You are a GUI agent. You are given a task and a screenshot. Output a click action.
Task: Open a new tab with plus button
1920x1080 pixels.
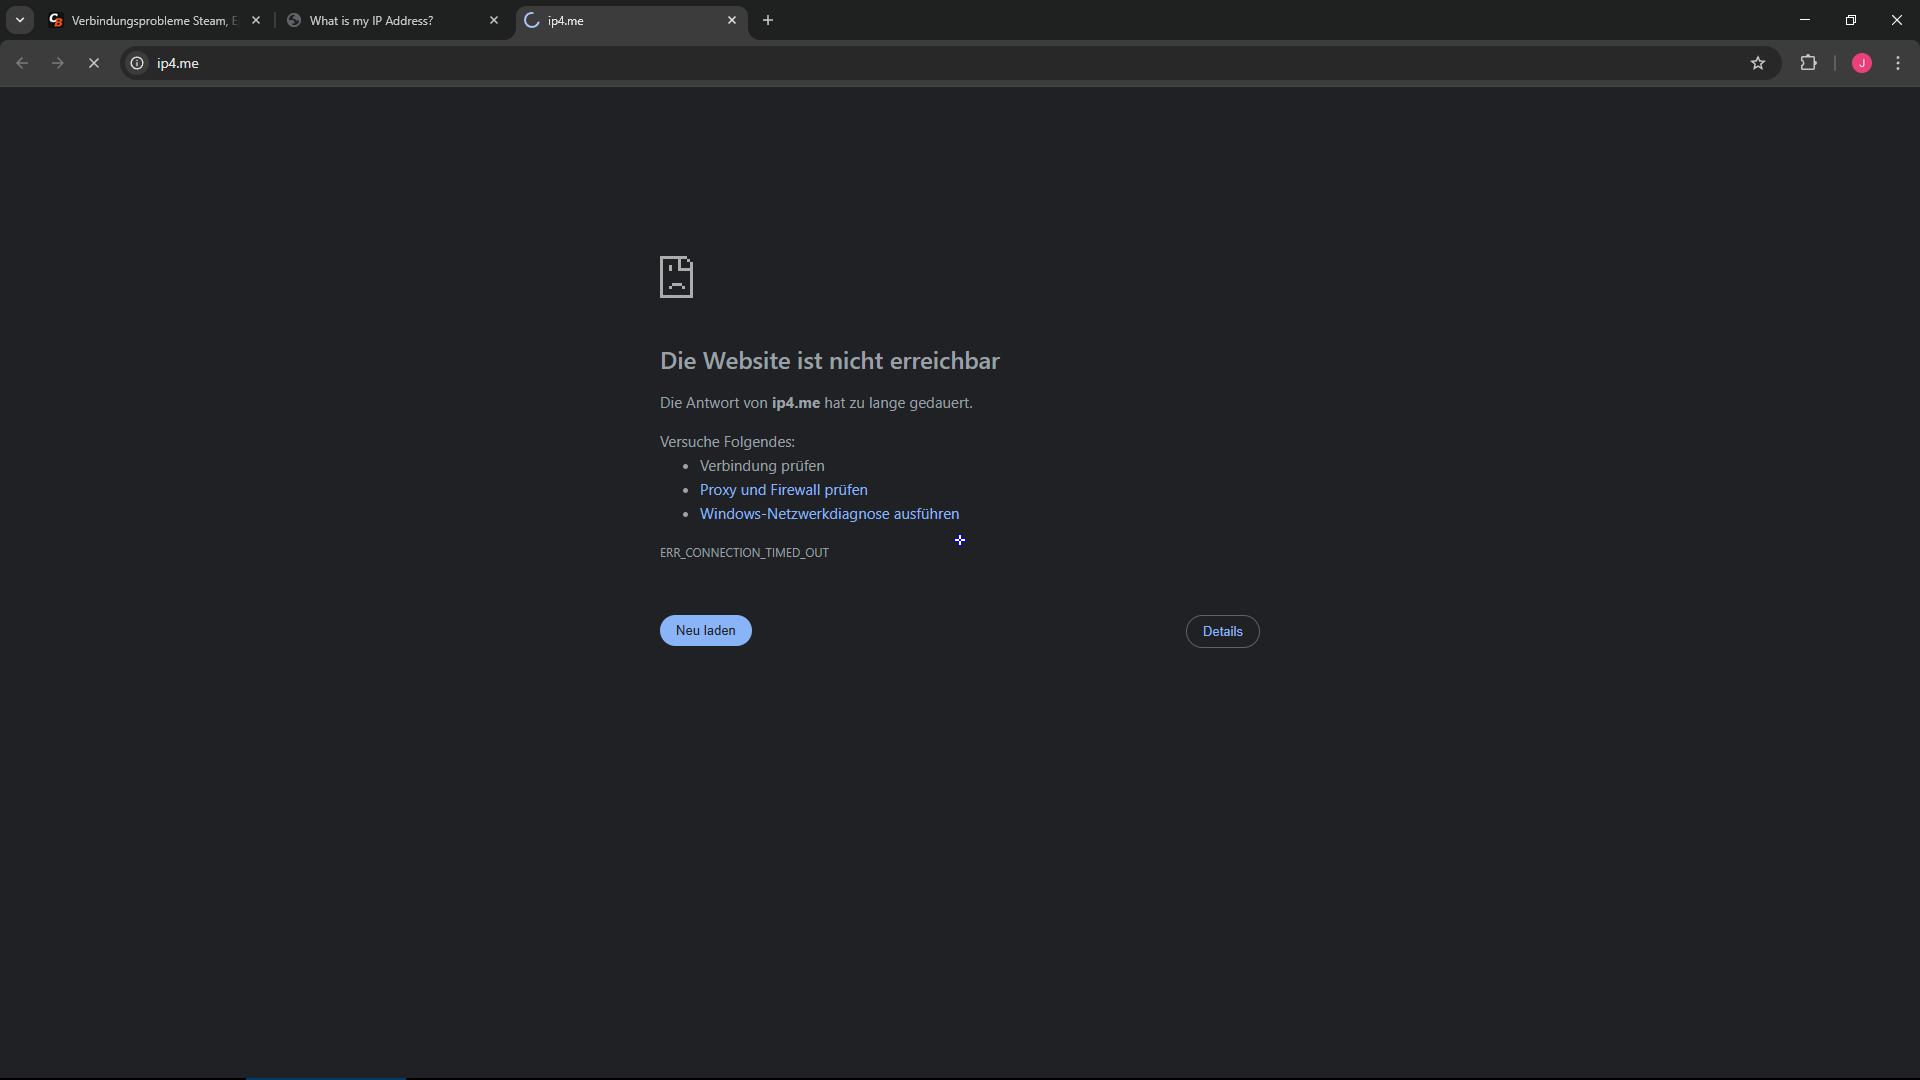768,20
